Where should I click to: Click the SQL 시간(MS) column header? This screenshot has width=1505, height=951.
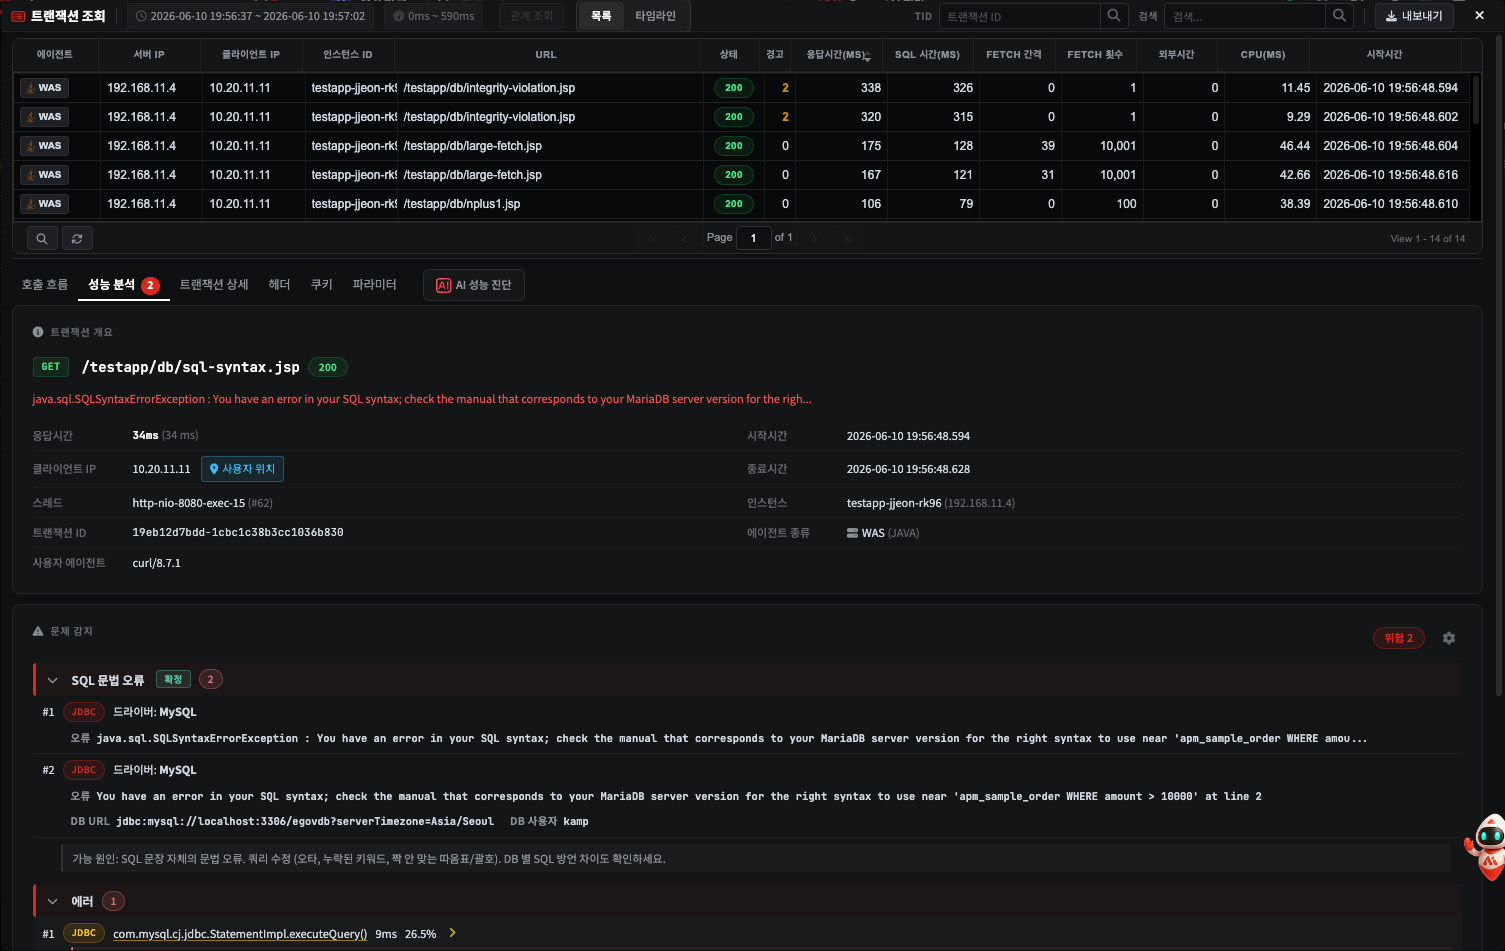click(x=927, y=55)
